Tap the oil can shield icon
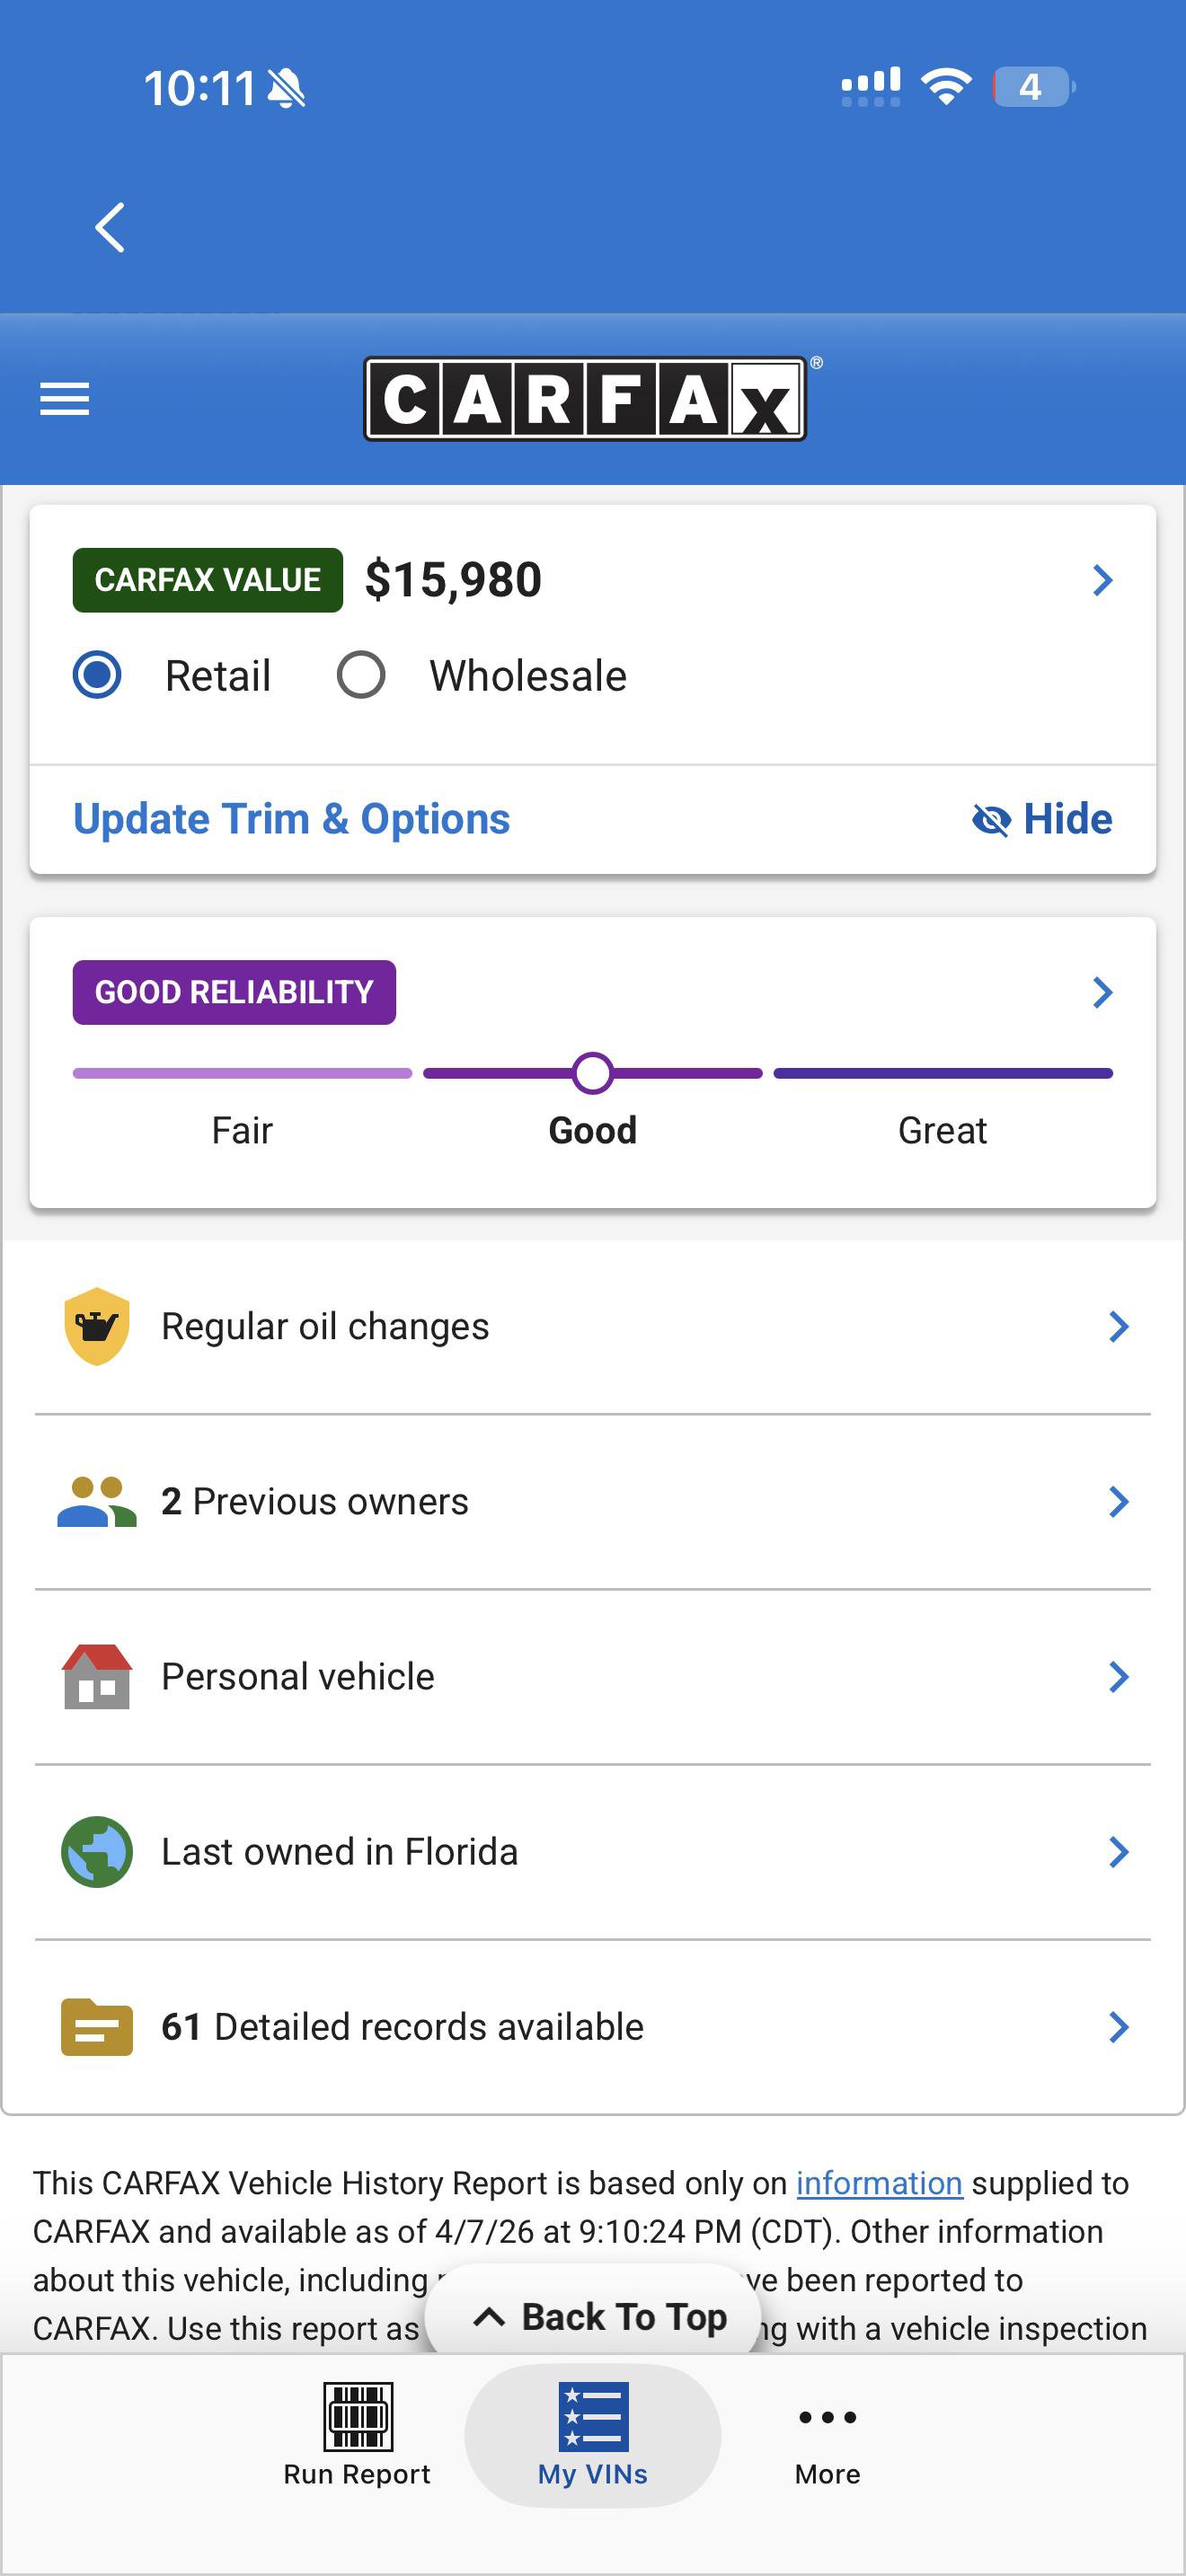1186x2576 pixels. (x=97, y=1326)
